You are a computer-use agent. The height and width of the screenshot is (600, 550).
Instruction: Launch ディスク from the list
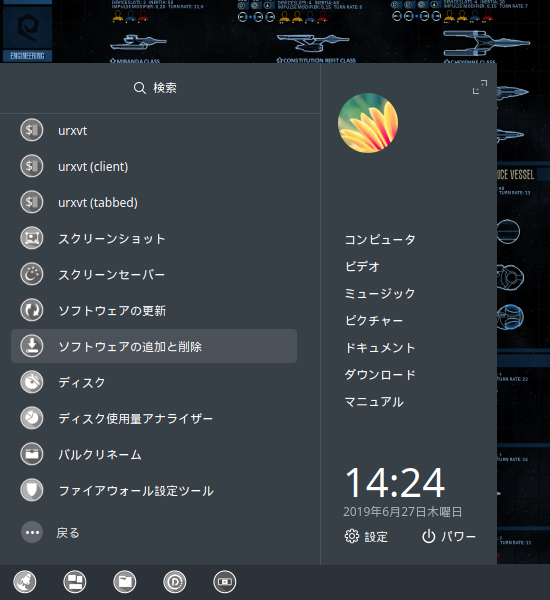click(154, 382)
